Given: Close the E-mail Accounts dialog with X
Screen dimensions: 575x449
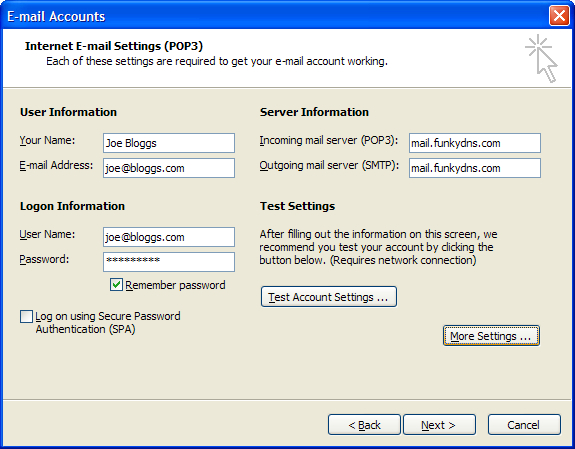Looking at the screenshot, I should 559,16.
